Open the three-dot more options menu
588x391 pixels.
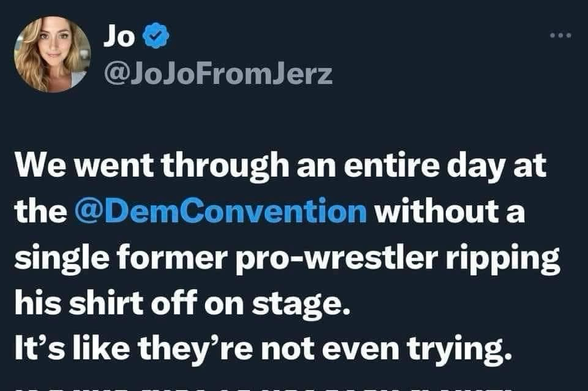561,36
